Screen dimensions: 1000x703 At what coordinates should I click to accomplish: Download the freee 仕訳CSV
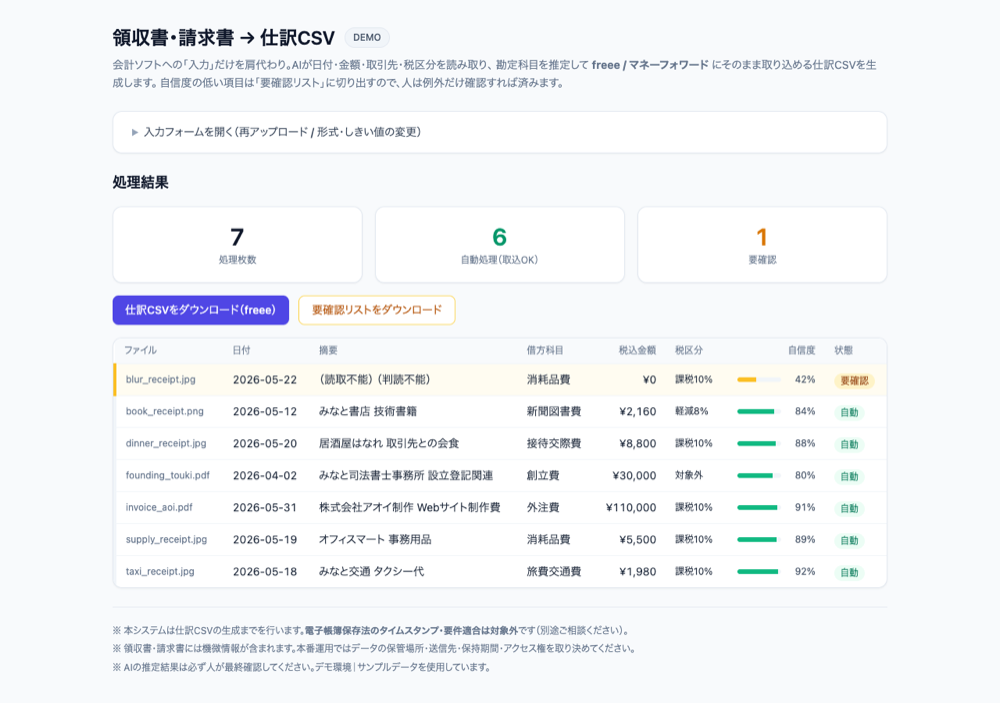click(200, 310)
